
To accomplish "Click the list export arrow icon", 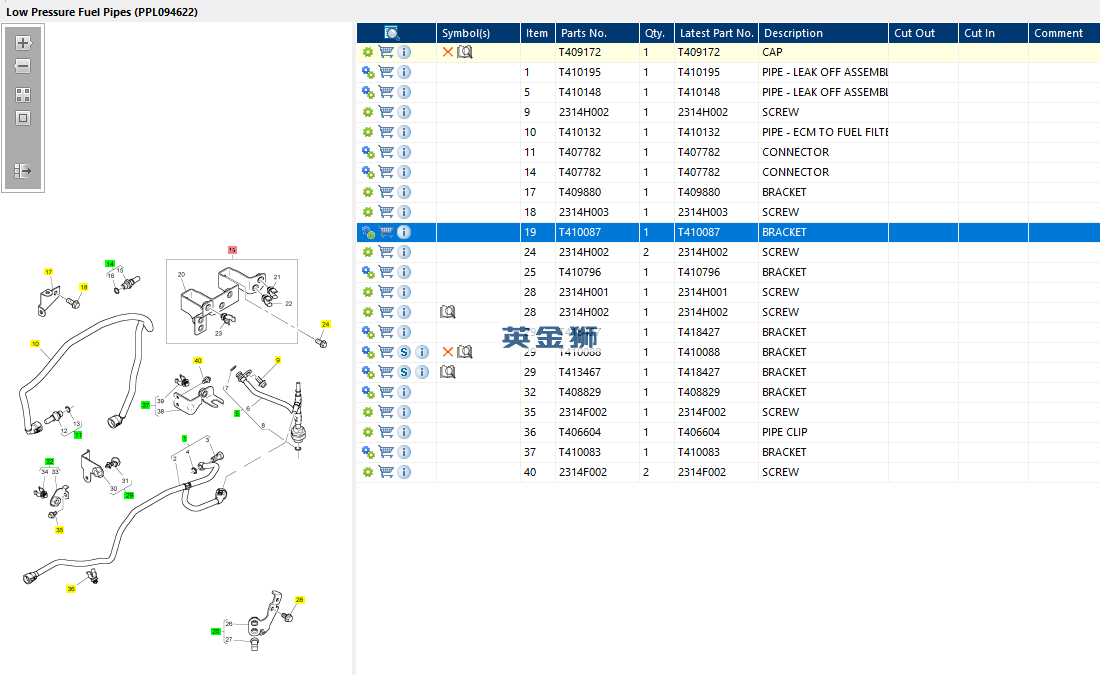I will (23, 171).
